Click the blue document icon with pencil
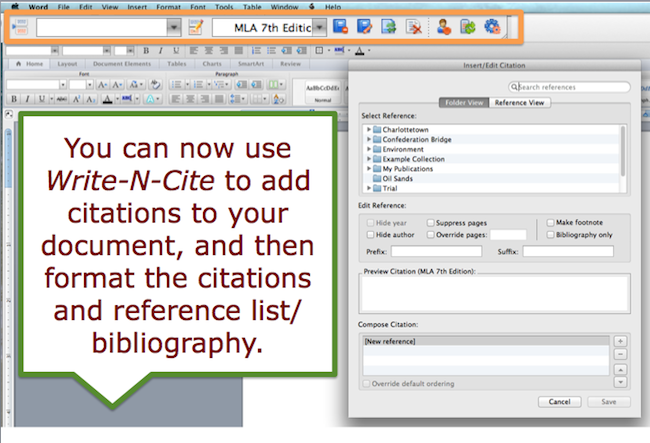Image resolution: width=650 pixels, height=443 pixels. [364, 27]
